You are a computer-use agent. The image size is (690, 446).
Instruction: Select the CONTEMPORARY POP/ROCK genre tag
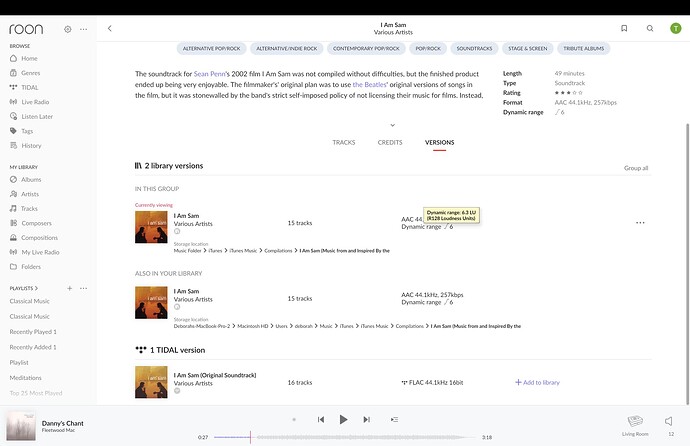(366, 48)
